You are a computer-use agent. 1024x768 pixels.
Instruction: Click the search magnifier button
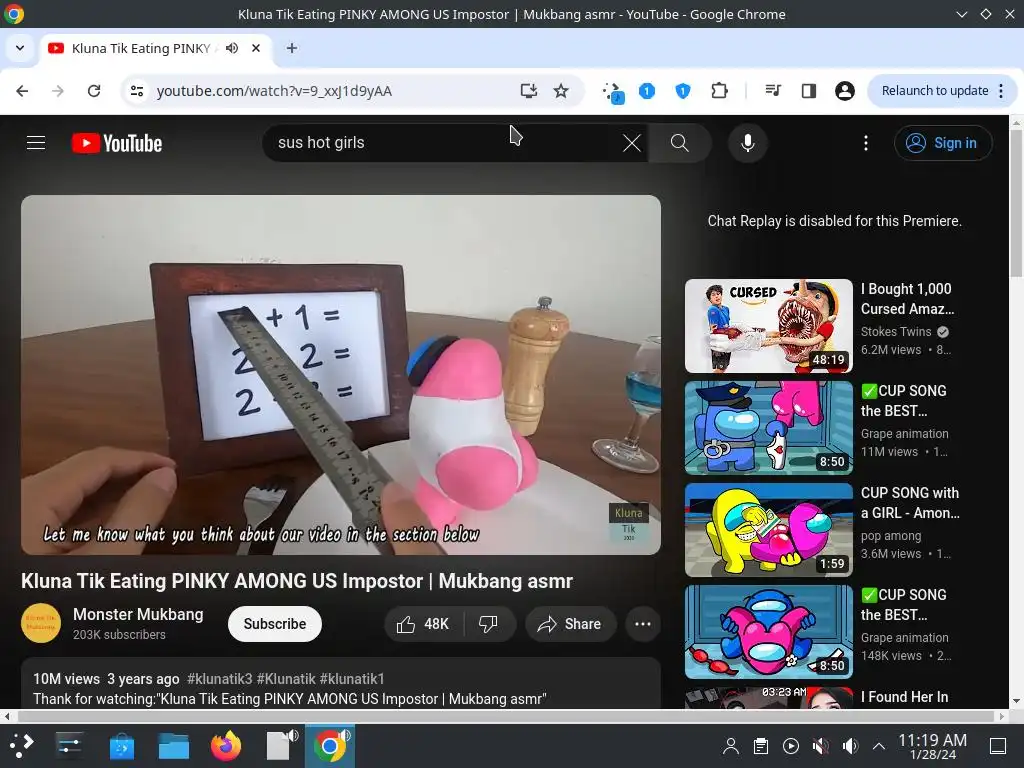pyautogui.click(x=680, y=143)
